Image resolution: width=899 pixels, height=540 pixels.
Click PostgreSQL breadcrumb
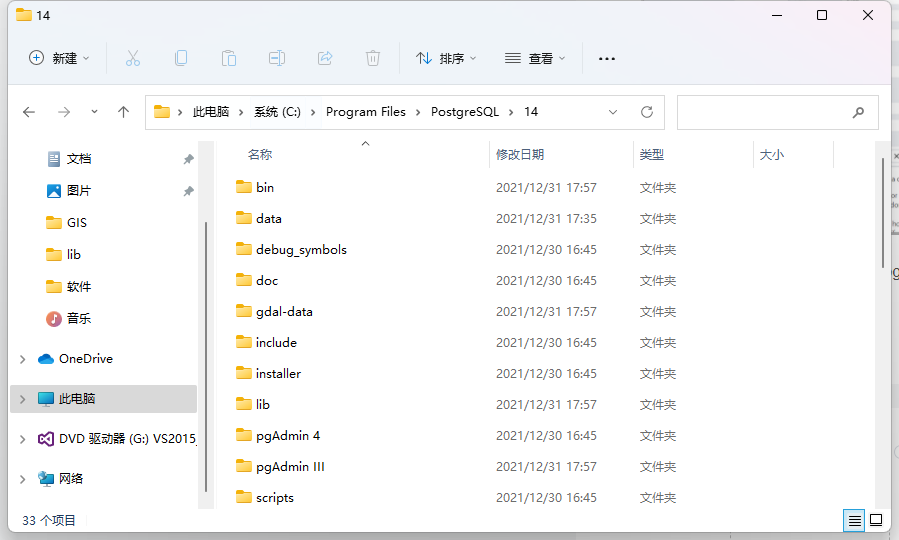[x=465, y=112]
